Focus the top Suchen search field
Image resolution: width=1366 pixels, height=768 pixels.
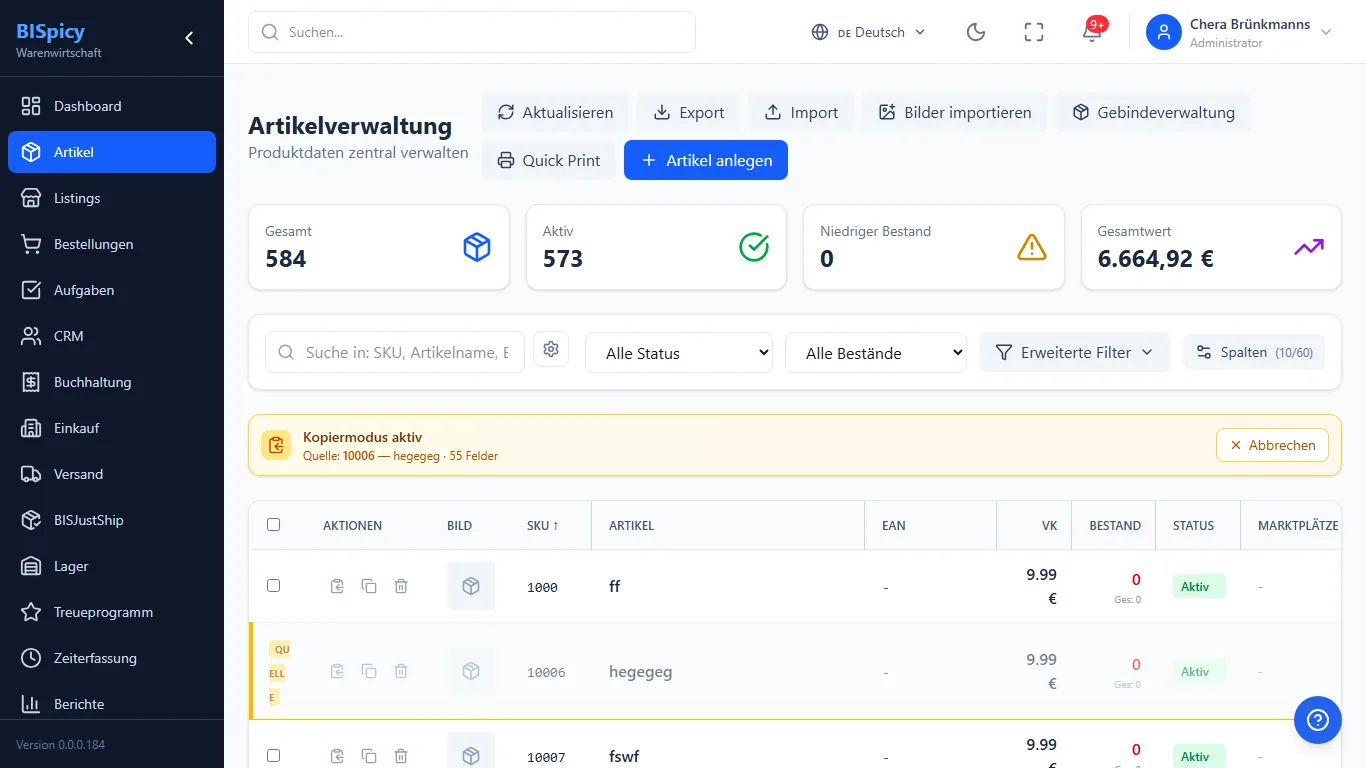[x=472, y=32]
